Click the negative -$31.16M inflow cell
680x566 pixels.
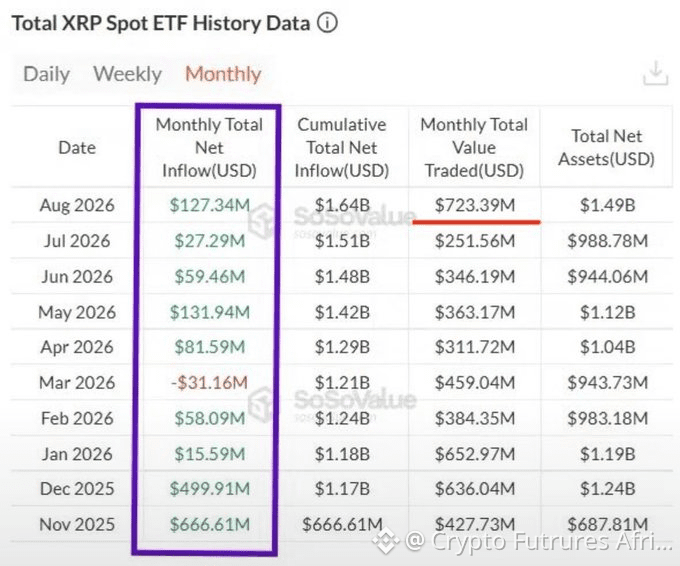pos(209,383)
